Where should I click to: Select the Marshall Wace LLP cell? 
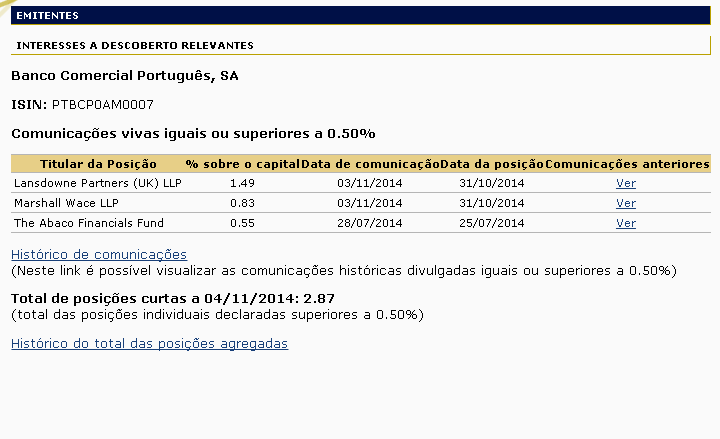[67, 203]
